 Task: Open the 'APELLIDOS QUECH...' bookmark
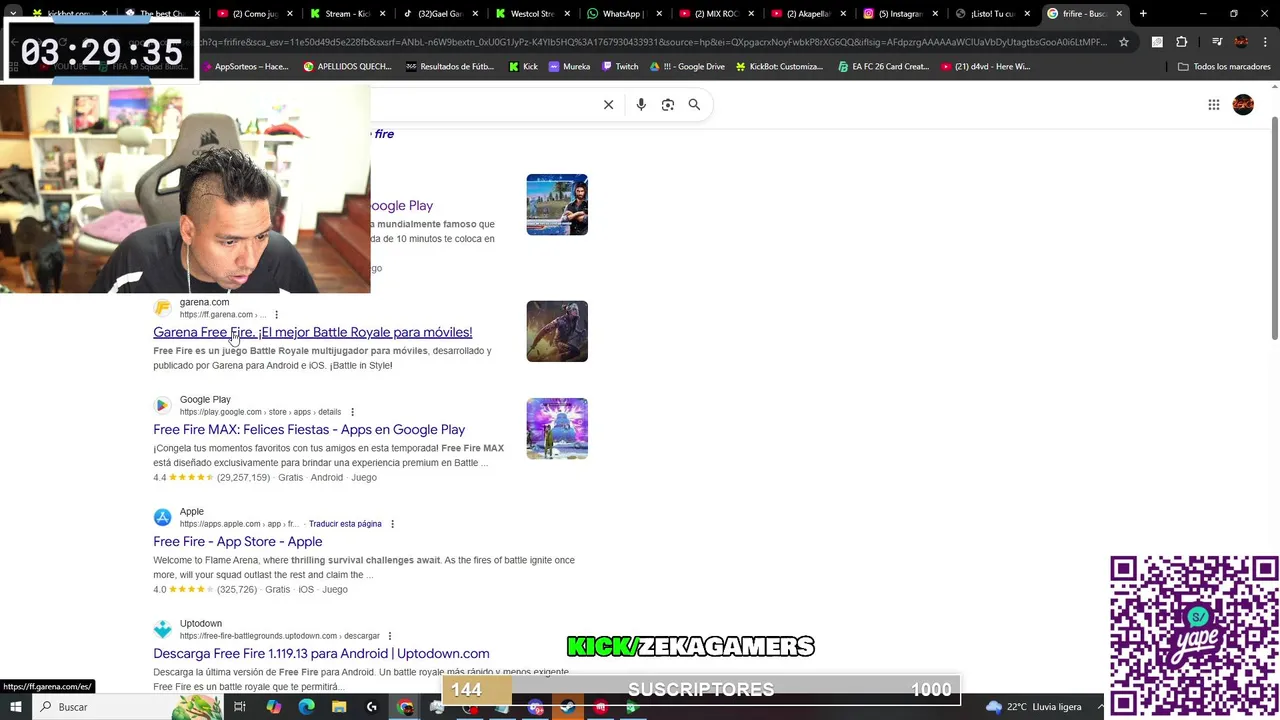tap(347, 66)
